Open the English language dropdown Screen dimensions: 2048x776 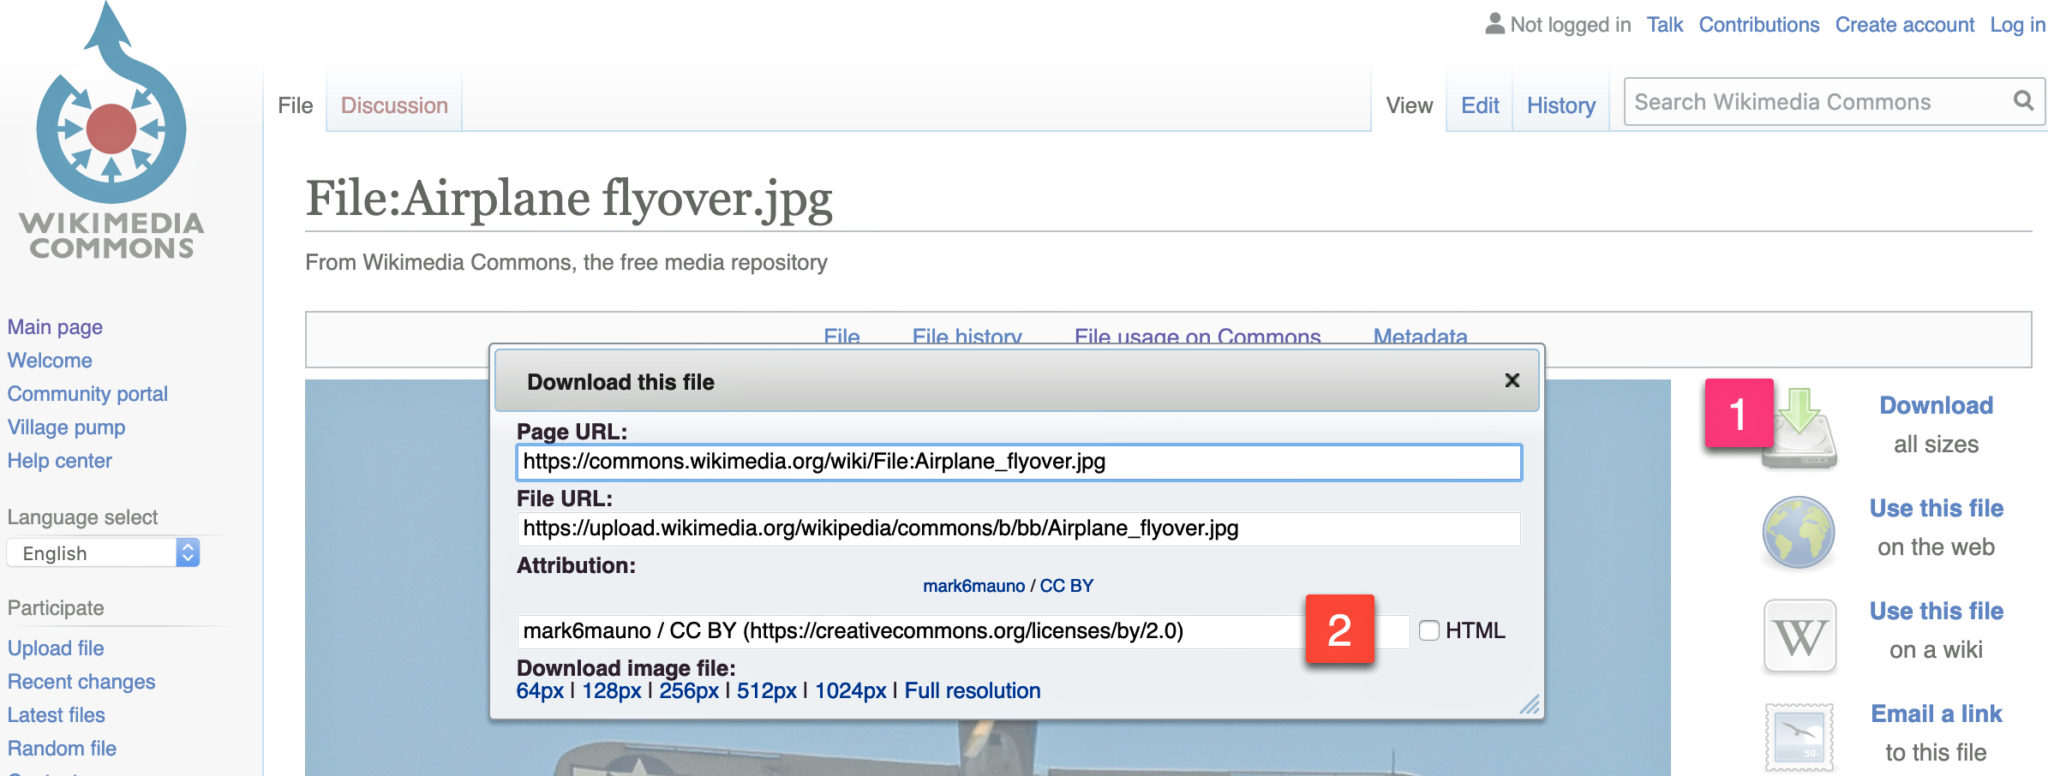coord(103,553)
